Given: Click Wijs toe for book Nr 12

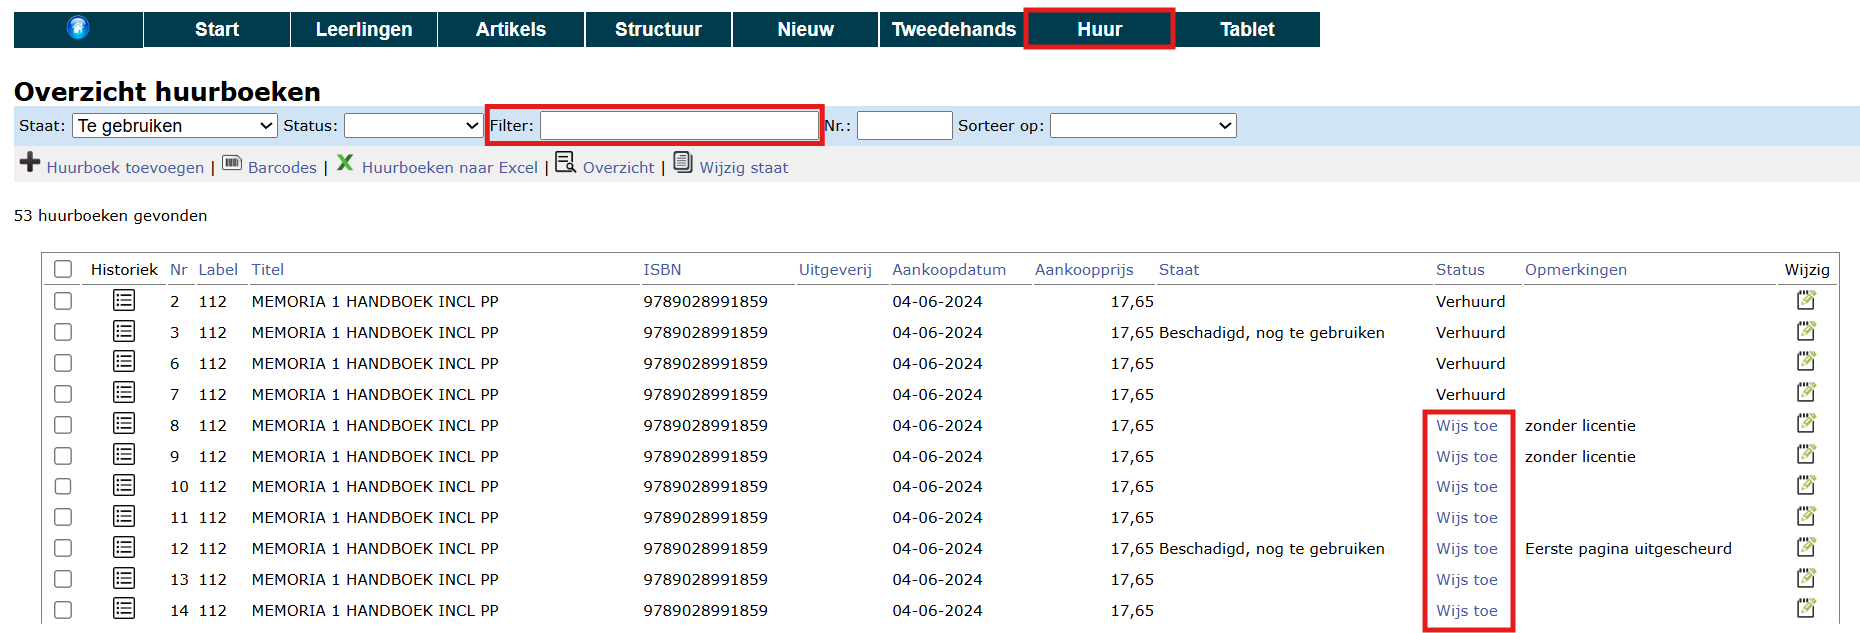Looking at the screenshot, I should coord(1467,549).
